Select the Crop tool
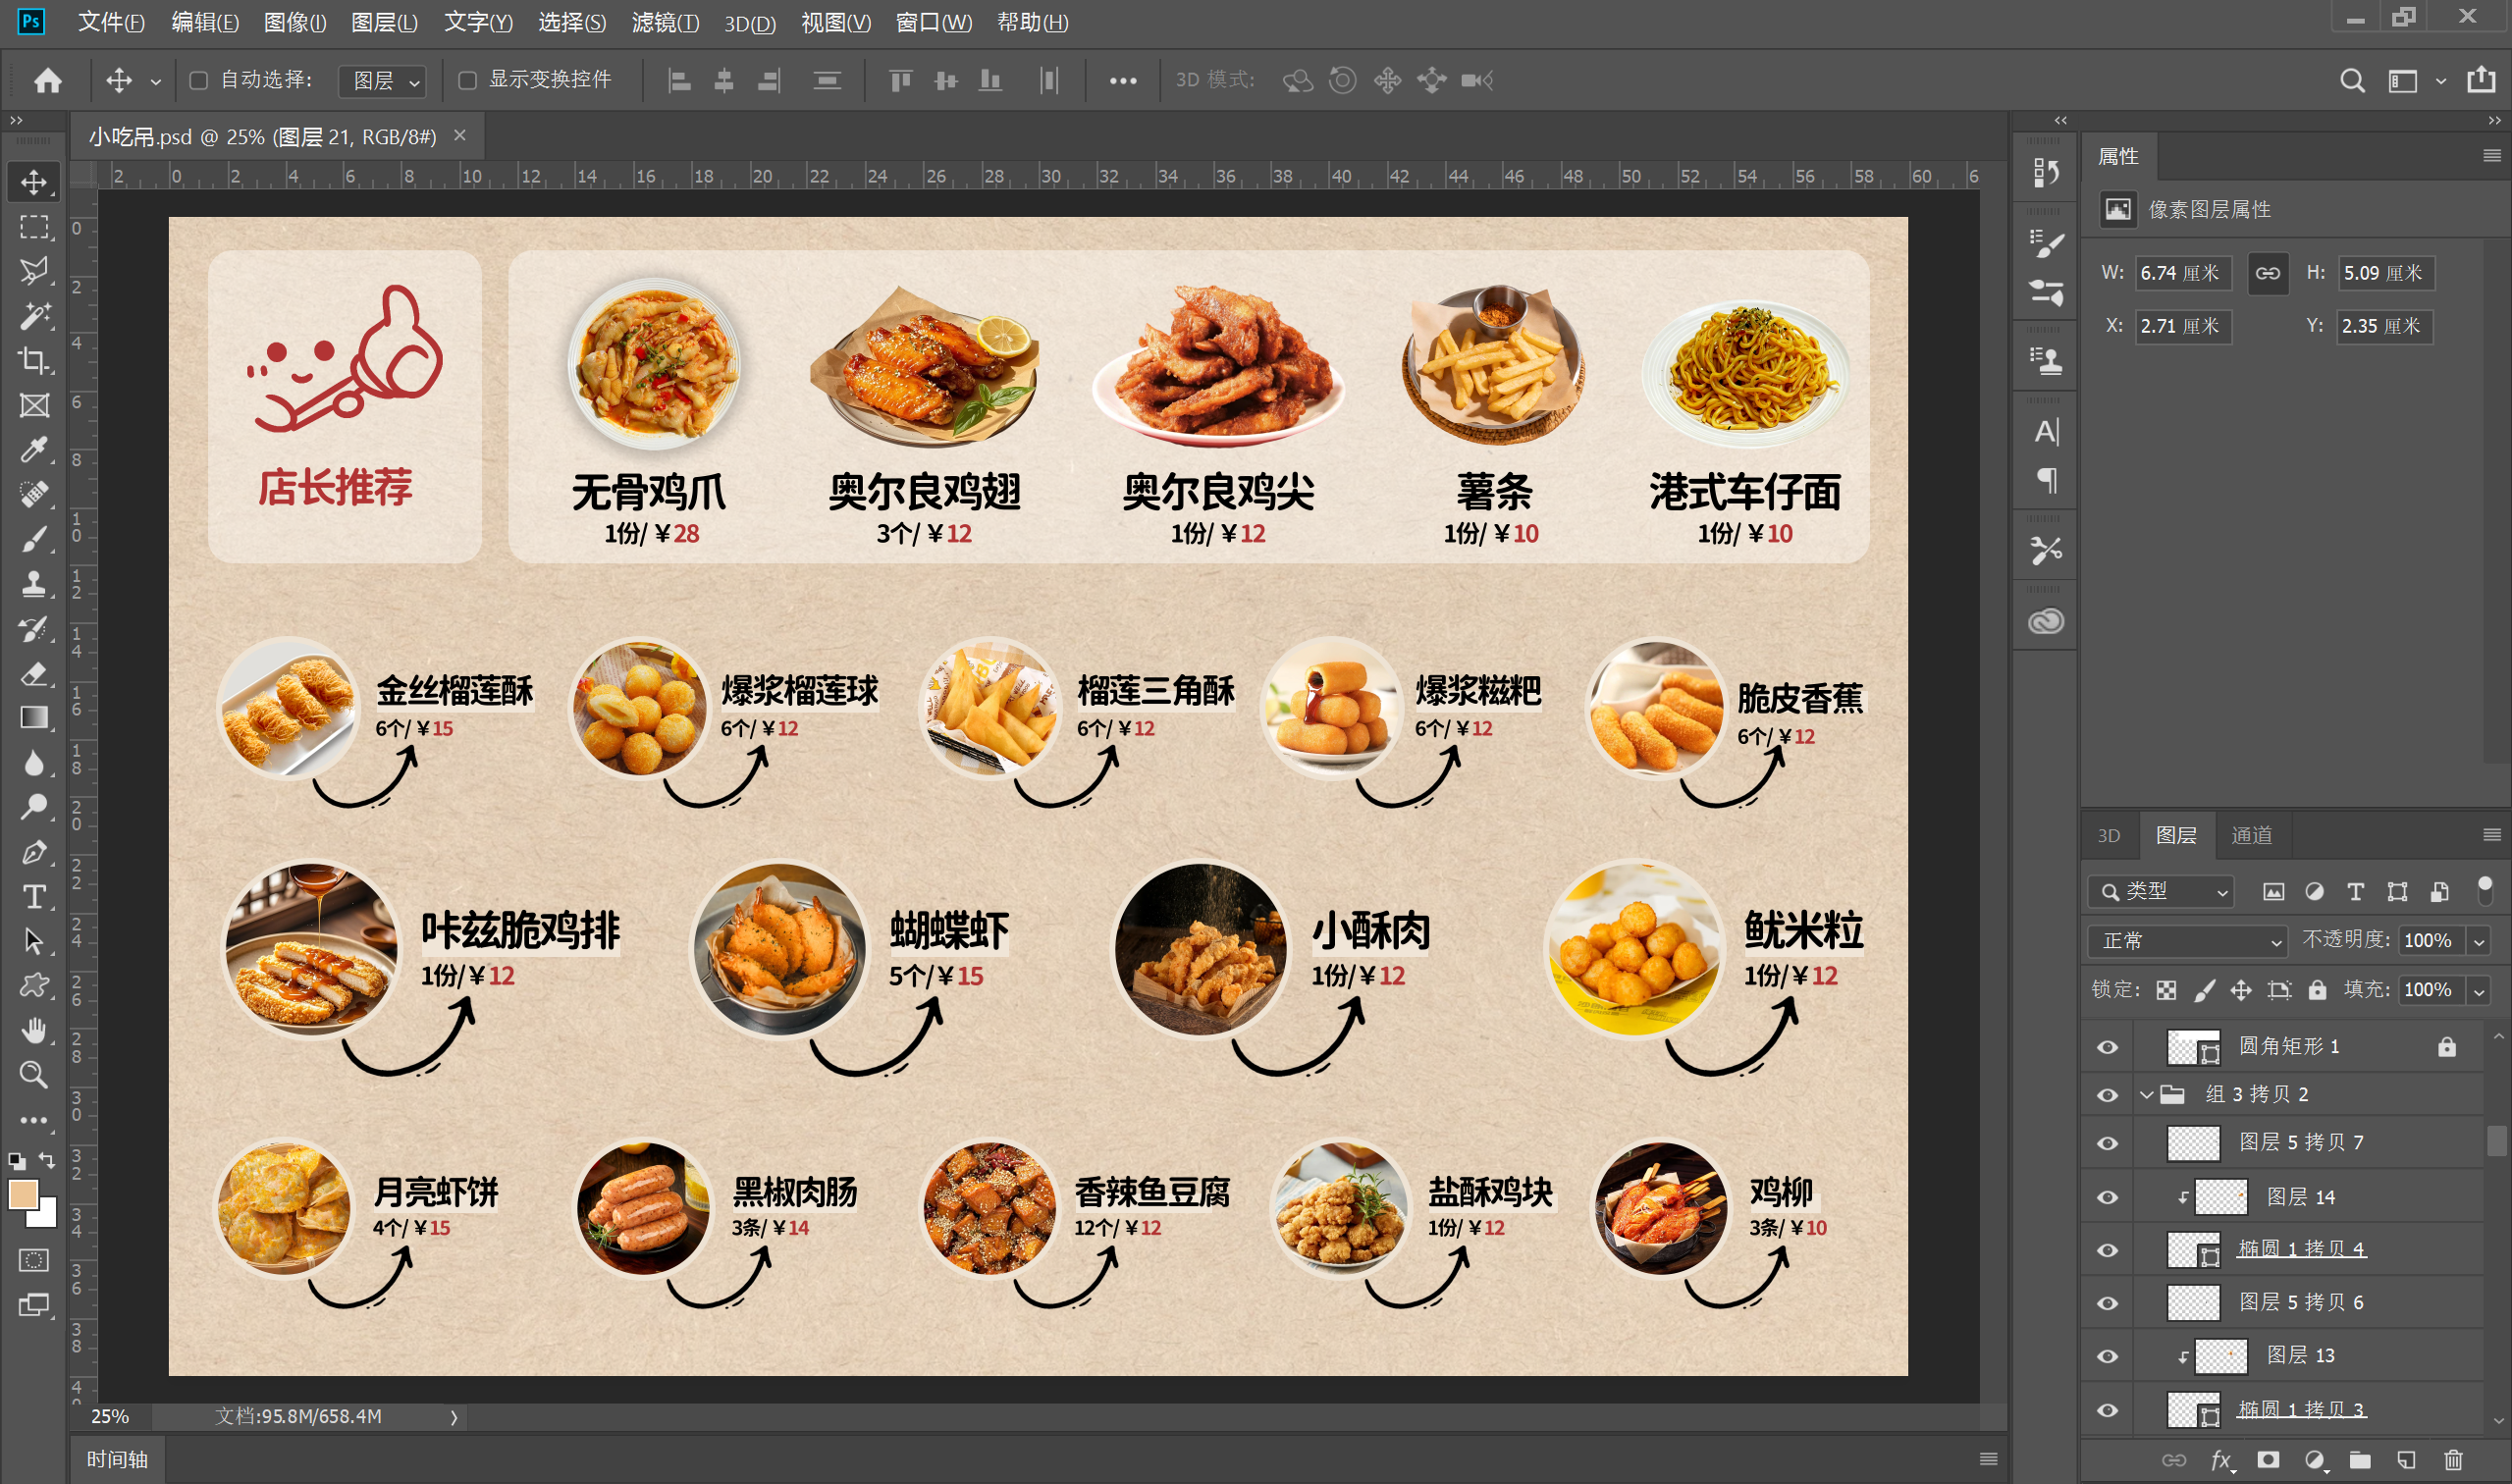The image size is (2512, 1484). pyautogui.click(x=34, y=360)
